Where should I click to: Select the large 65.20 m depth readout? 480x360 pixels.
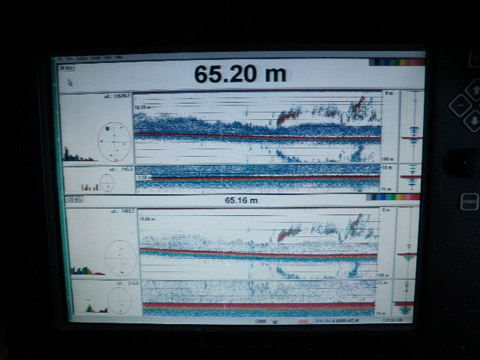[240, 74]
